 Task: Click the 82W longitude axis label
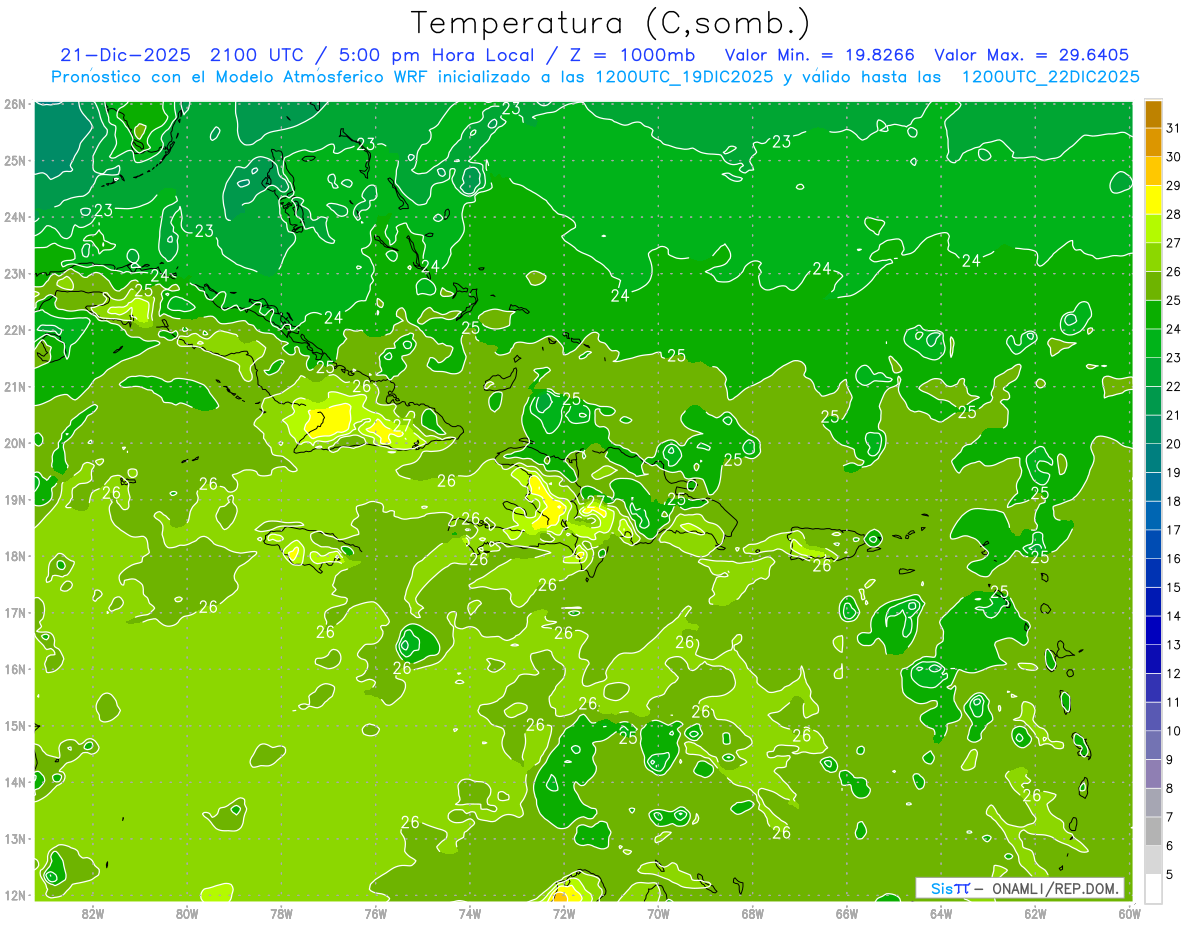[x=93, y=913]
